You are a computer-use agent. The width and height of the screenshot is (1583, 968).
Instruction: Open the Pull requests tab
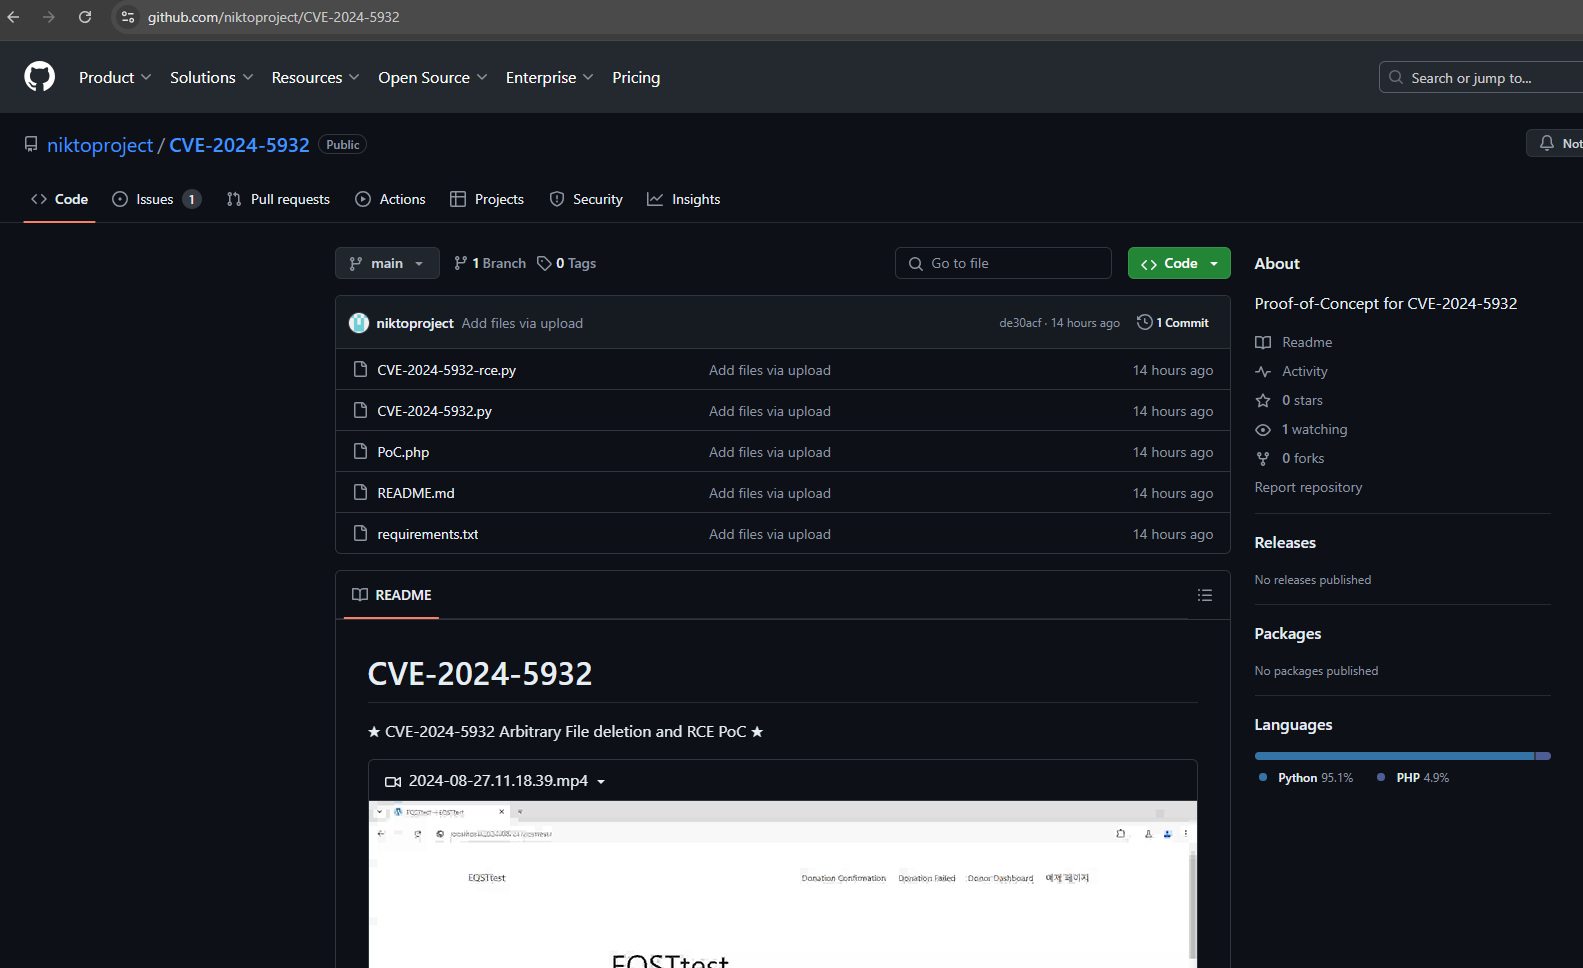278,199
